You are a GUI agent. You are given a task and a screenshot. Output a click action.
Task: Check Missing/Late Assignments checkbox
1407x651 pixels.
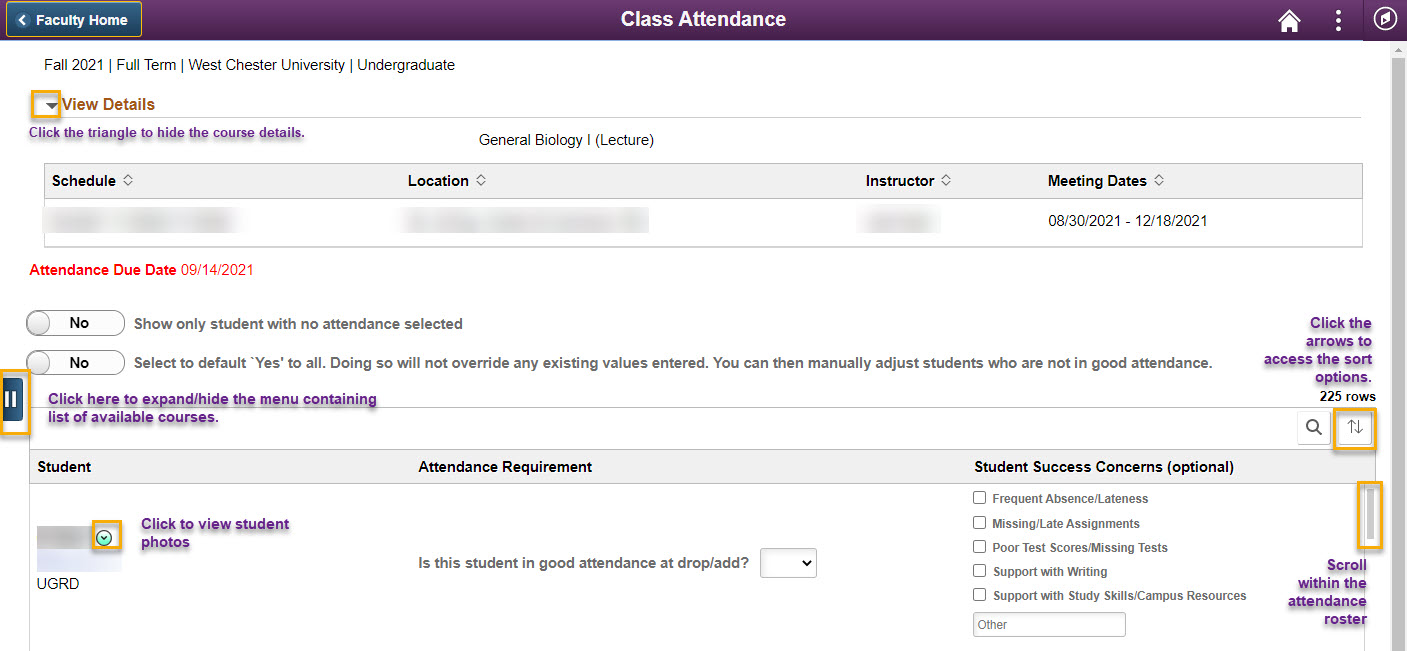pyautogui.click(x=980, y=523)
